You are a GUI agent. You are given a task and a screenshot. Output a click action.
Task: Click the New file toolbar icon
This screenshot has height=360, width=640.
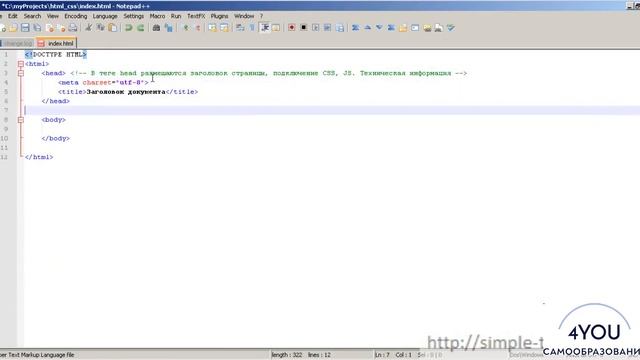(2, 28)
